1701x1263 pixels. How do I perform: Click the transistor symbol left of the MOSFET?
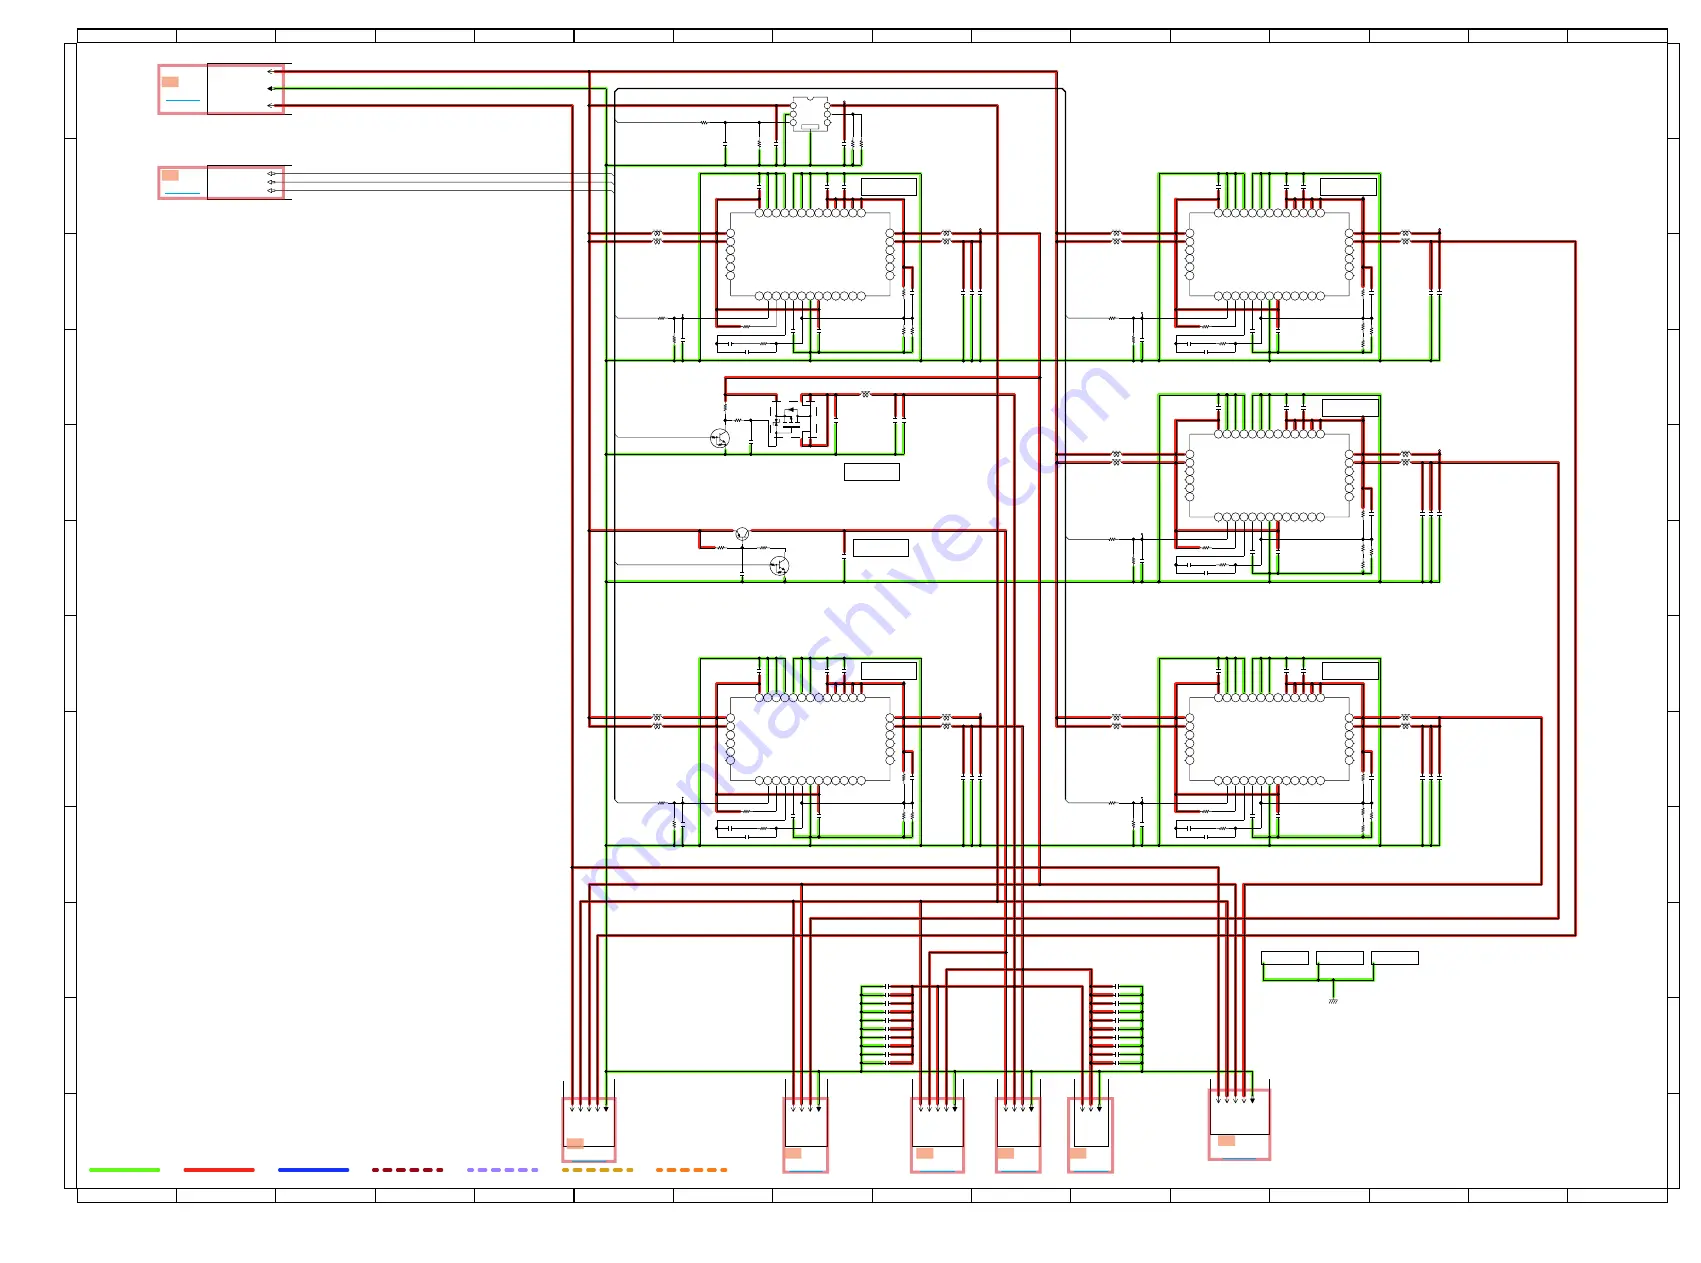(719, 437)
